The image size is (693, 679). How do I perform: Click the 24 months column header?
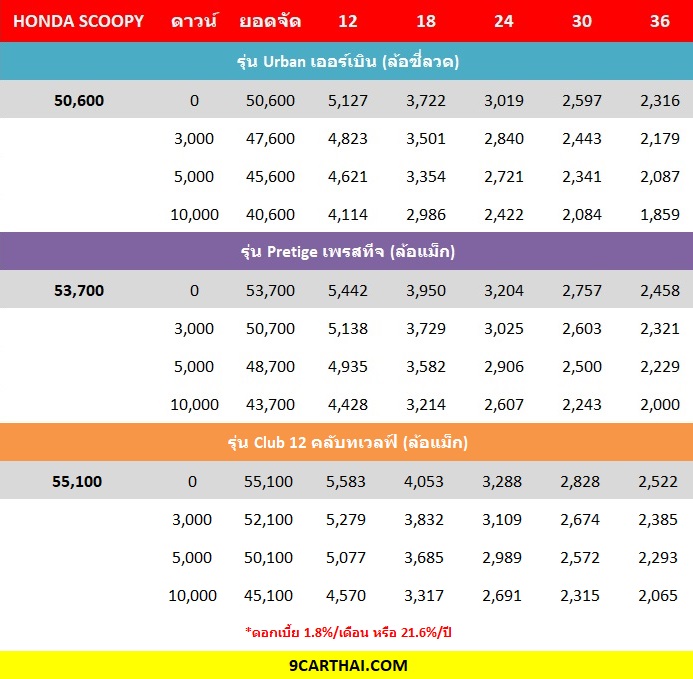[504, 21]
